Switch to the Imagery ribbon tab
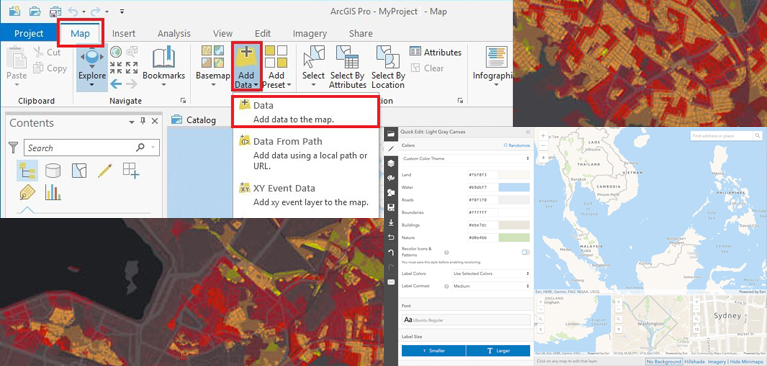 tap(310, 33)
